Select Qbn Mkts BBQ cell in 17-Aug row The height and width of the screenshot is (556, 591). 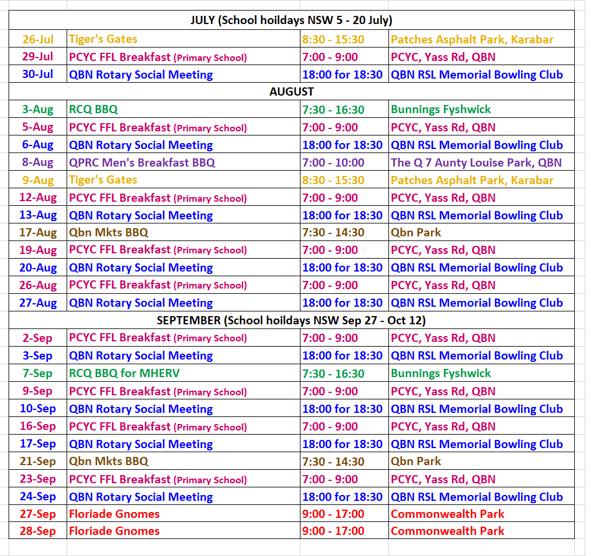coord(184,232)
